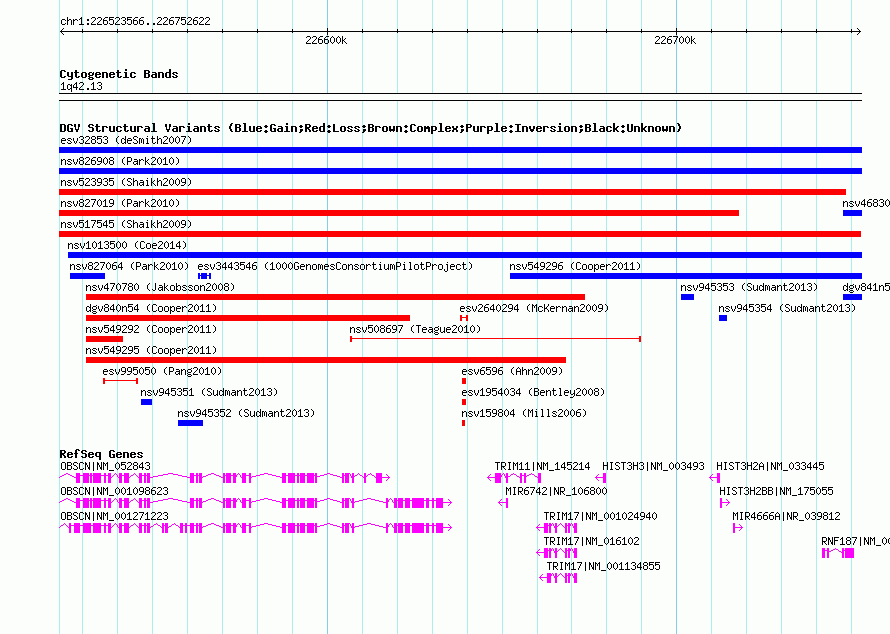This screenshot has width=890, height=634.
Task: Click nsv549295 (Cooper2011) variant label
Action: click(x=151, y=350)
